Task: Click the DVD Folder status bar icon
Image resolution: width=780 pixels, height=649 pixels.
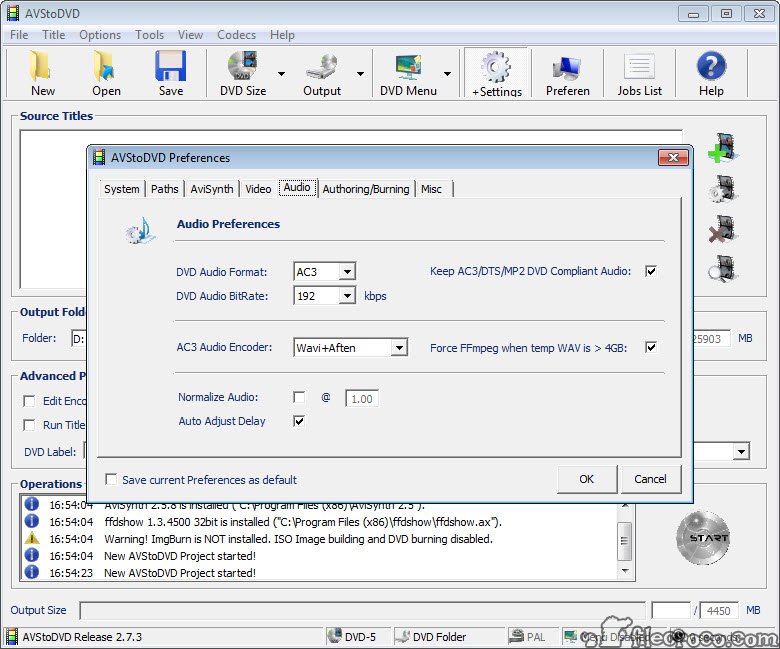Action: pos(402,637)
